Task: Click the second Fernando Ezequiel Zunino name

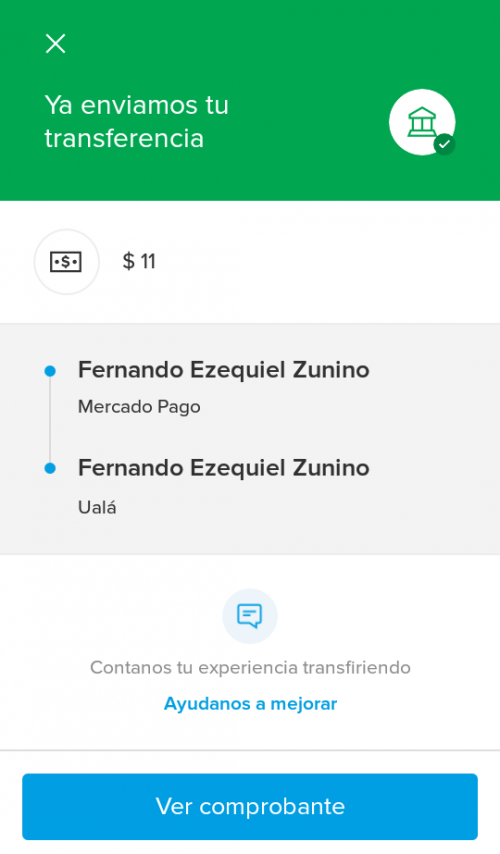Action: (x=224, y=468)
